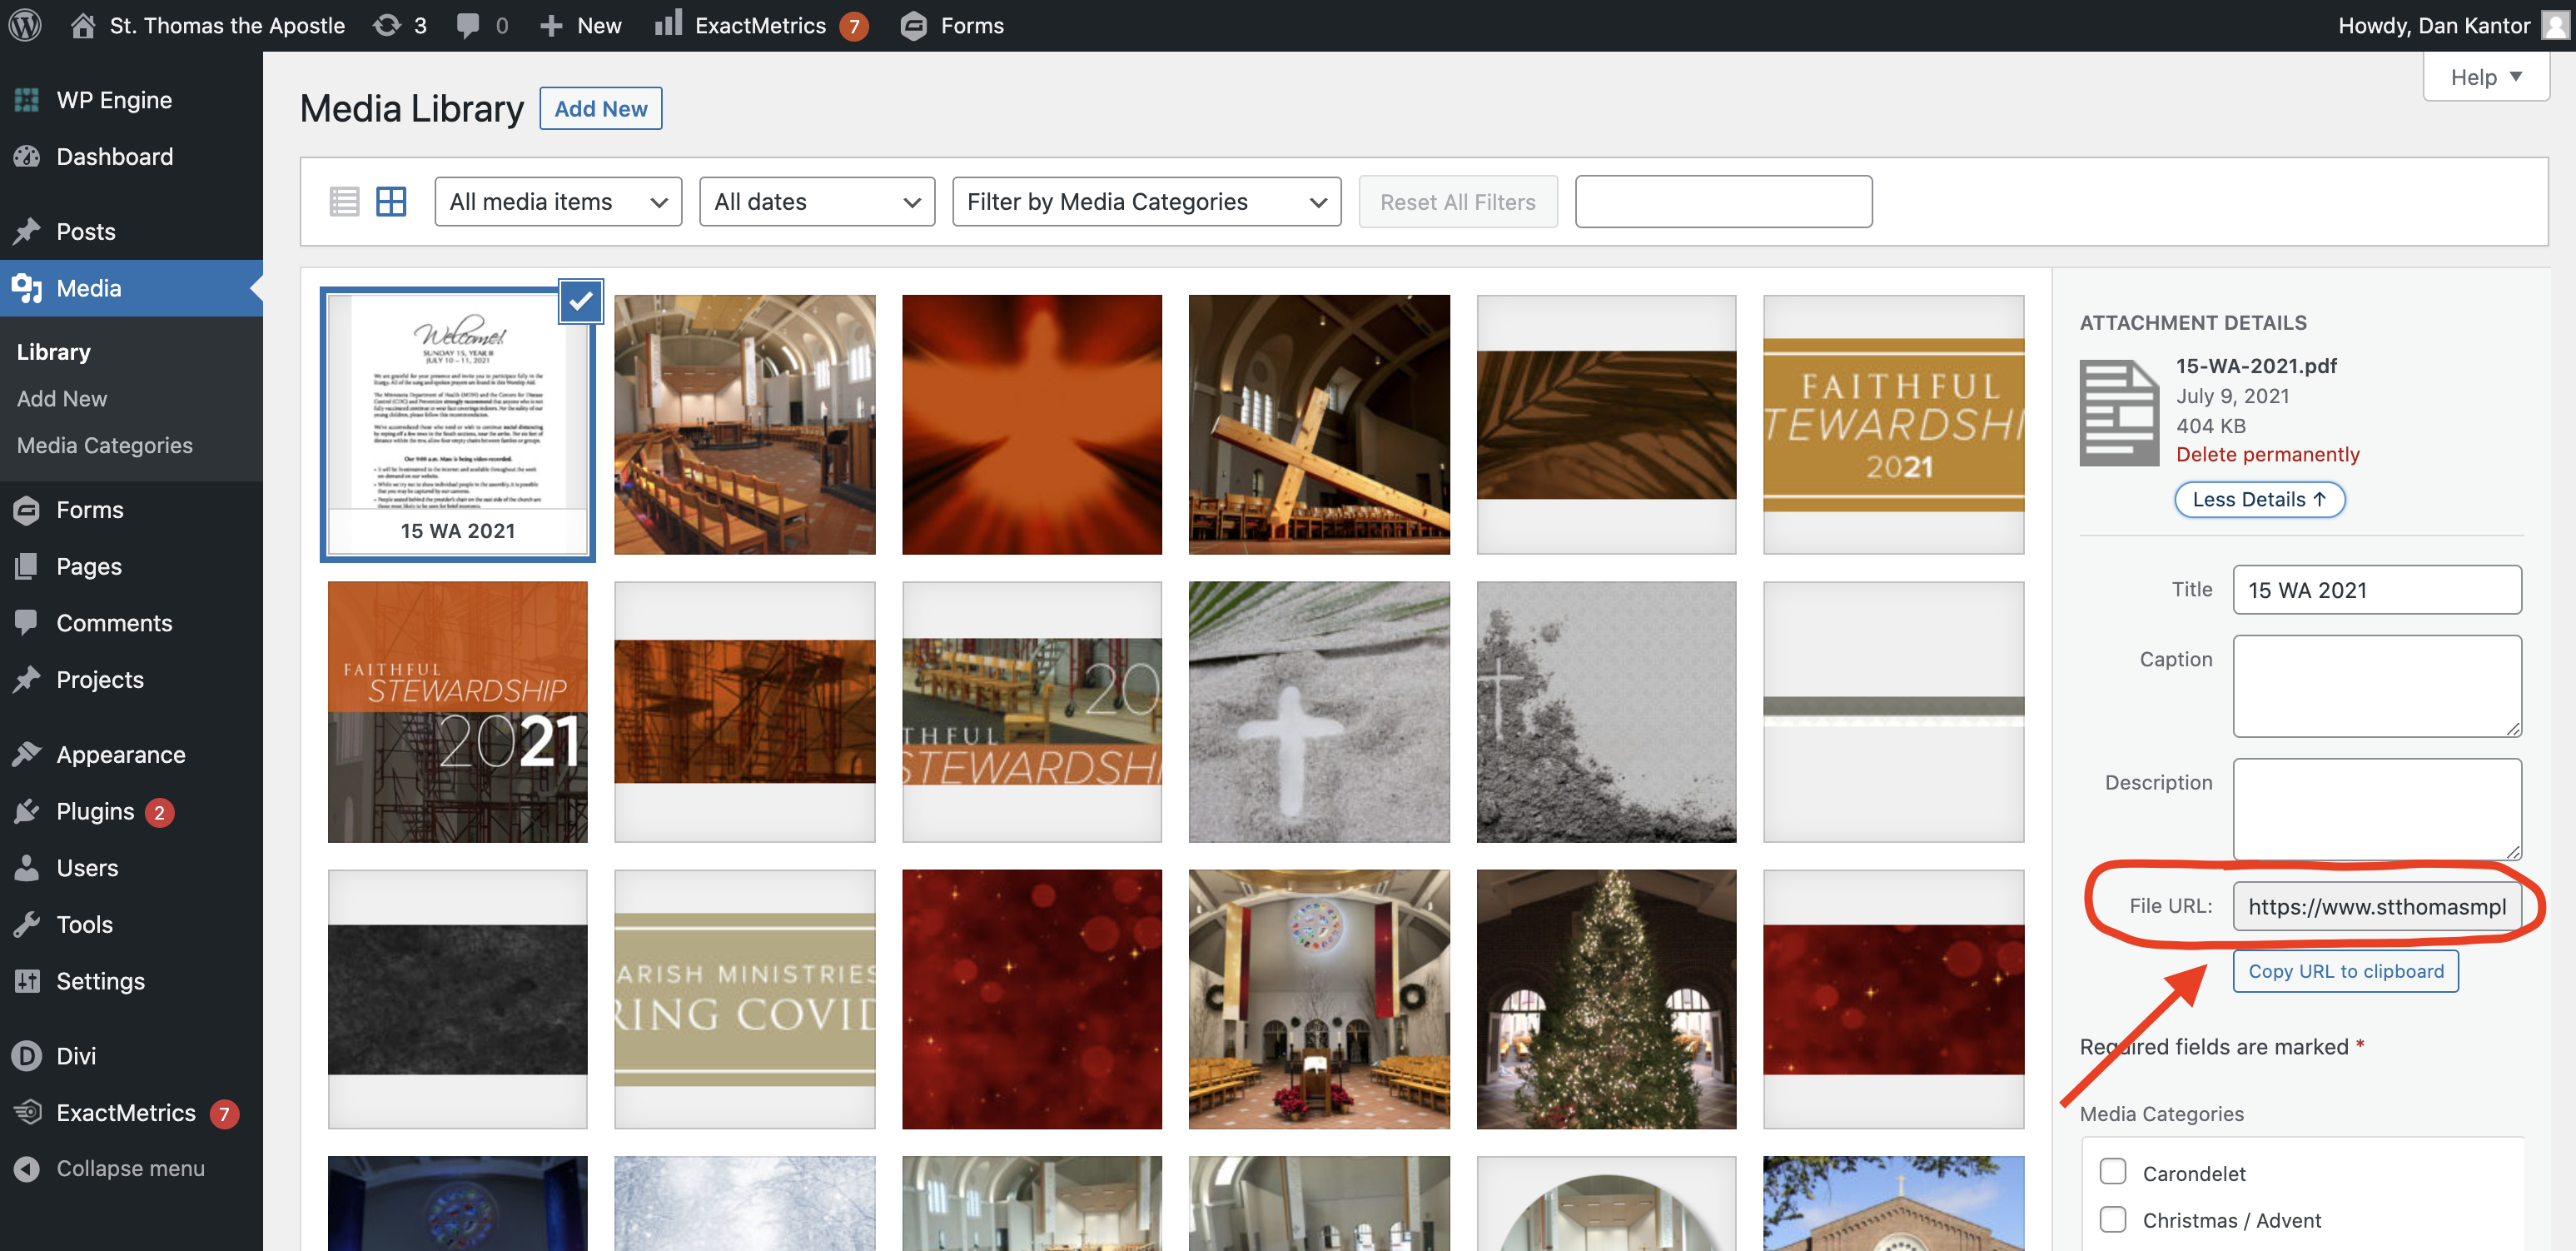The height and width of the screenshot is (1251, 2576).
Task: Open the All dates dropdown
Action: pyautogui.click(x=817, y=202)
